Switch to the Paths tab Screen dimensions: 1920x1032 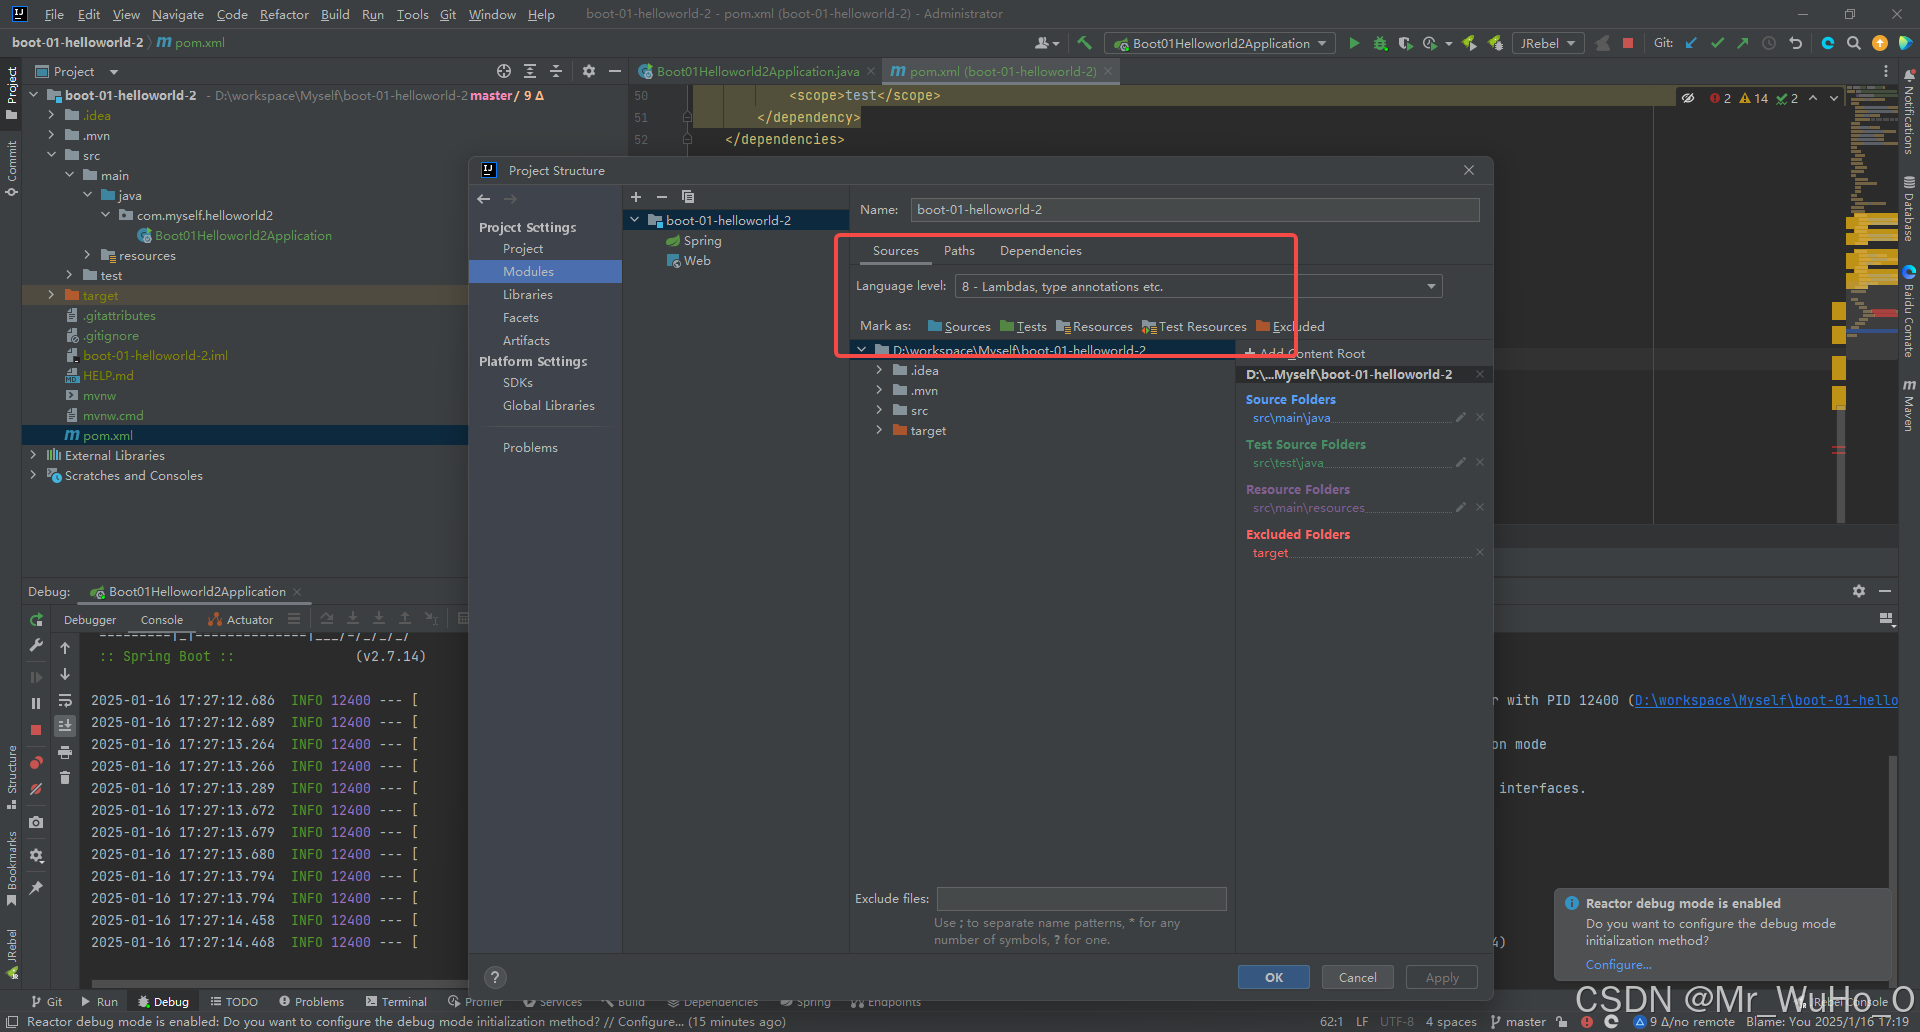(959, 251)
